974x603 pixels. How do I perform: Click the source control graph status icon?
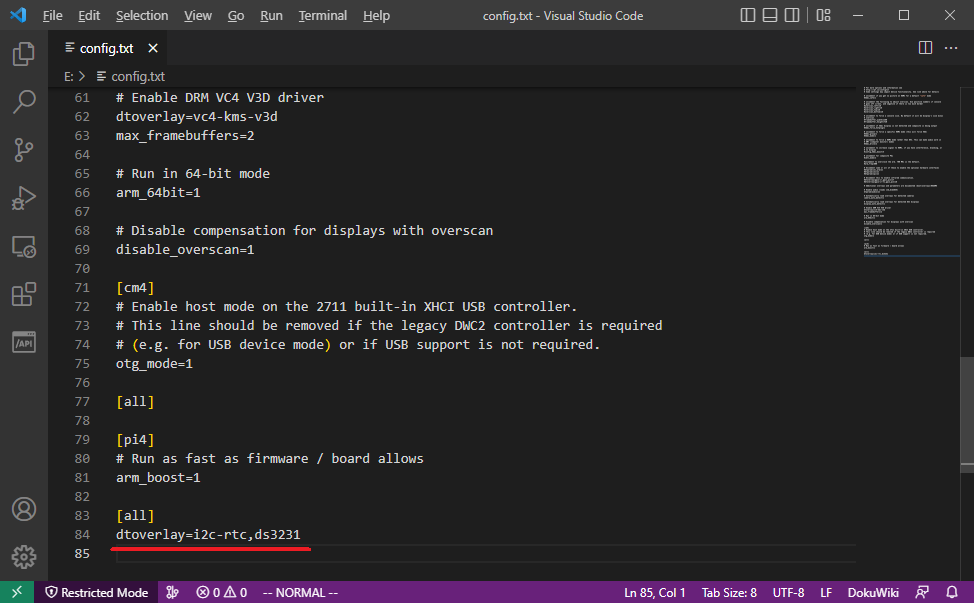click(x=173, y=592)
